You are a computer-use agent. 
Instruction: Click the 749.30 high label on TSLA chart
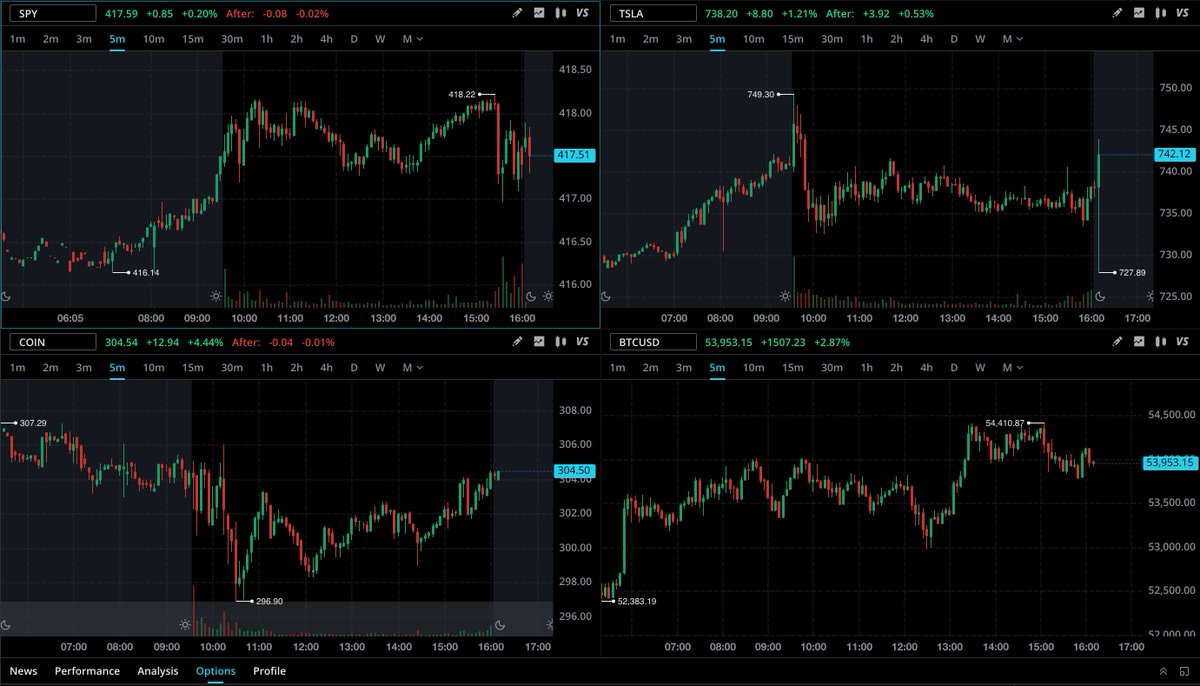[761, 94]
